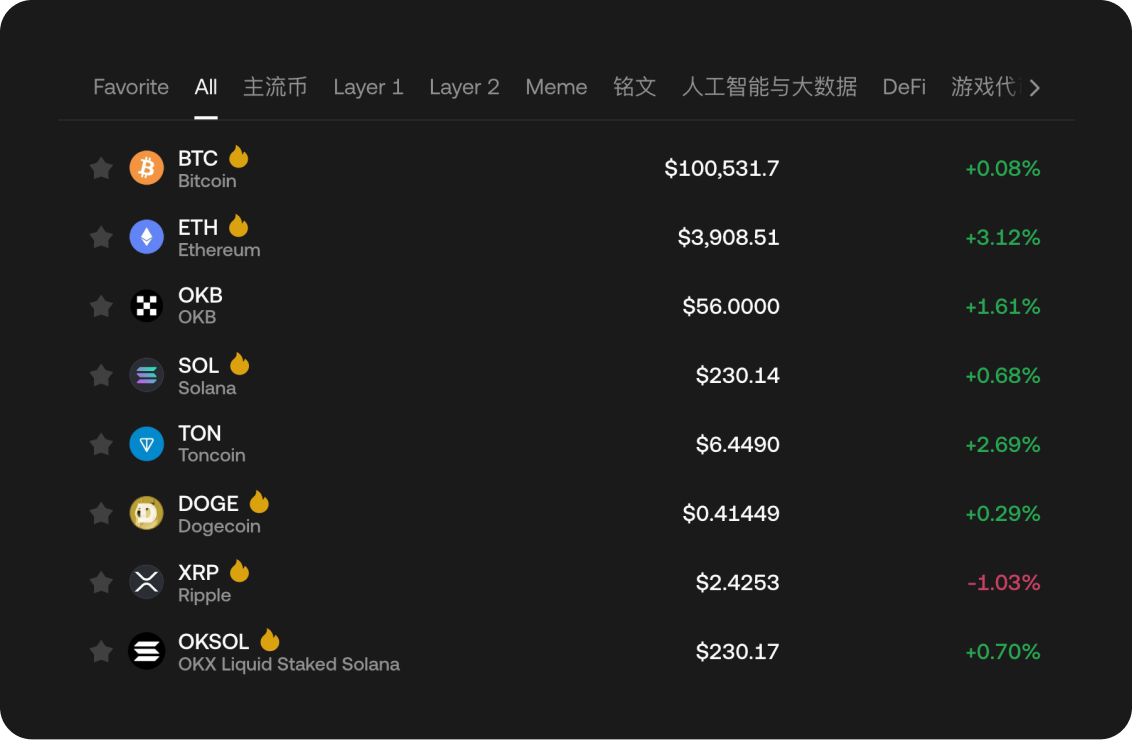Expand more categories with right arrow chevron
1132x740 pixels.
(1035, 87)
